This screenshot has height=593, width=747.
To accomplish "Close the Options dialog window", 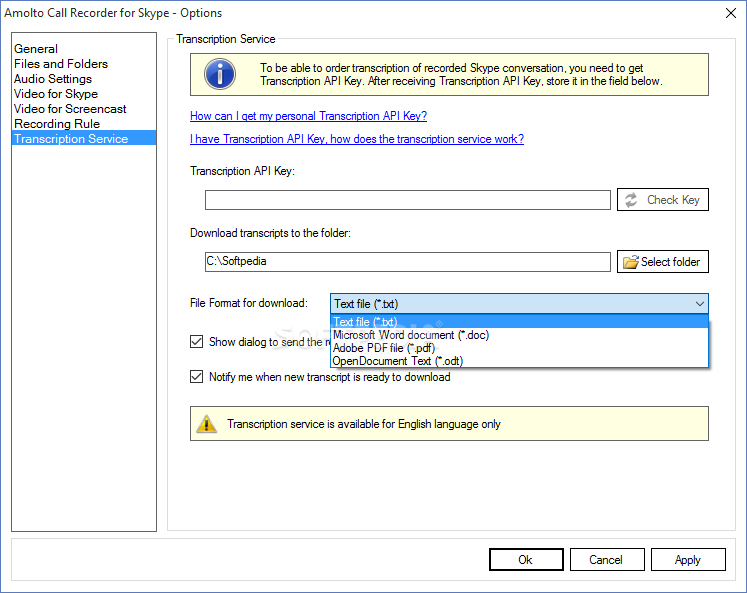I will point(731,13).
